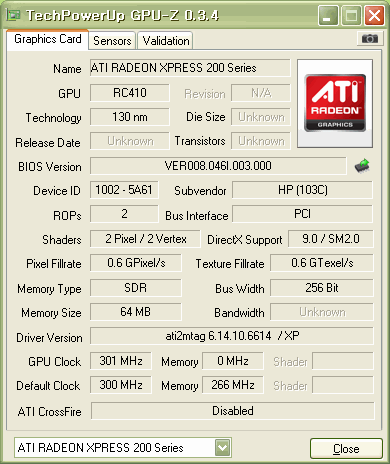Click the Driver Version label

click(x=49, y=338)
